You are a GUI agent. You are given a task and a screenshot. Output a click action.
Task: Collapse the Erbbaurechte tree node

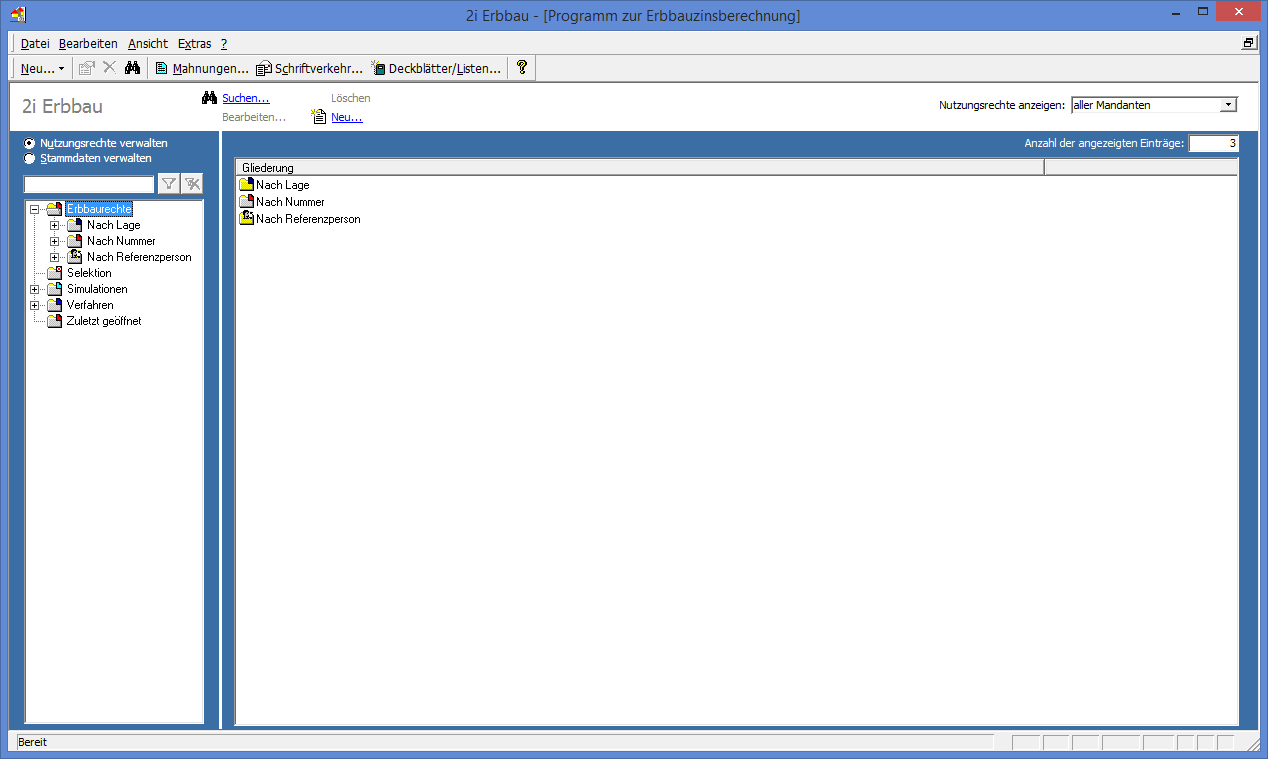point(35,210)
